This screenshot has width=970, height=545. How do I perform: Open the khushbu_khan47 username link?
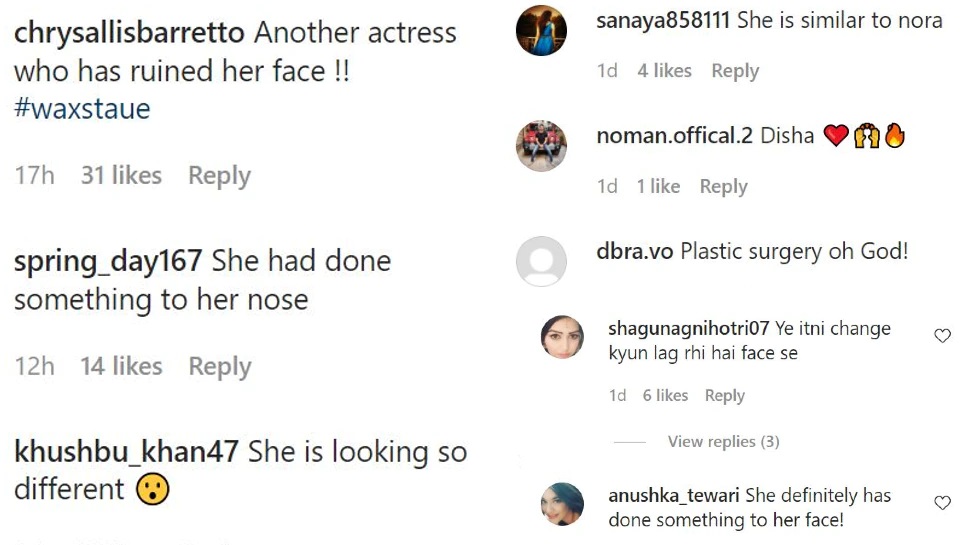click(x=126, y=452)
